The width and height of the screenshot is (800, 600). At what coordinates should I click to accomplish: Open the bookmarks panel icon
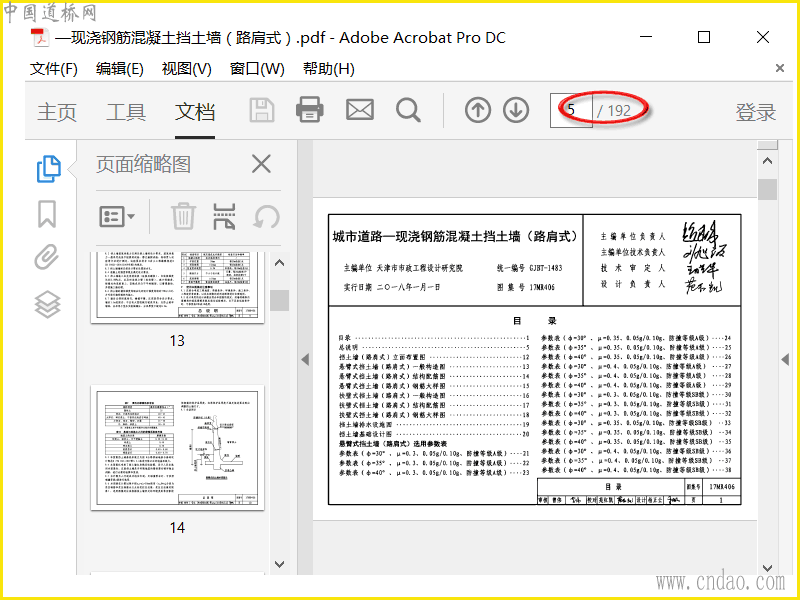pyautogui.click(x=47, y=214)
